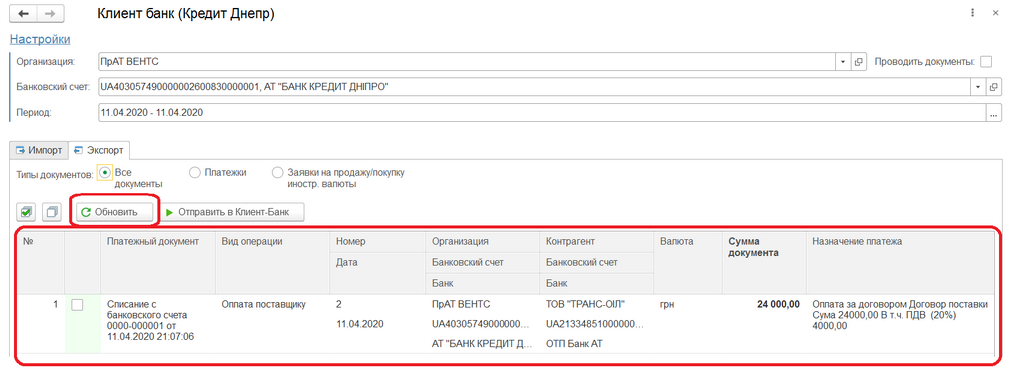Viewport: 1010px width, 388px height.
Task: Click the Контрагент column header
Action: (596, 242)
